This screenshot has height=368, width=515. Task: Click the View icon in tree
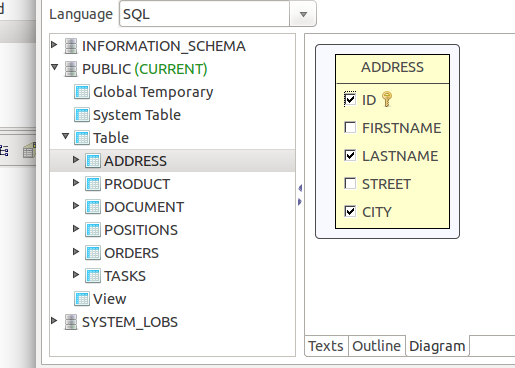(x=82, y=299)
